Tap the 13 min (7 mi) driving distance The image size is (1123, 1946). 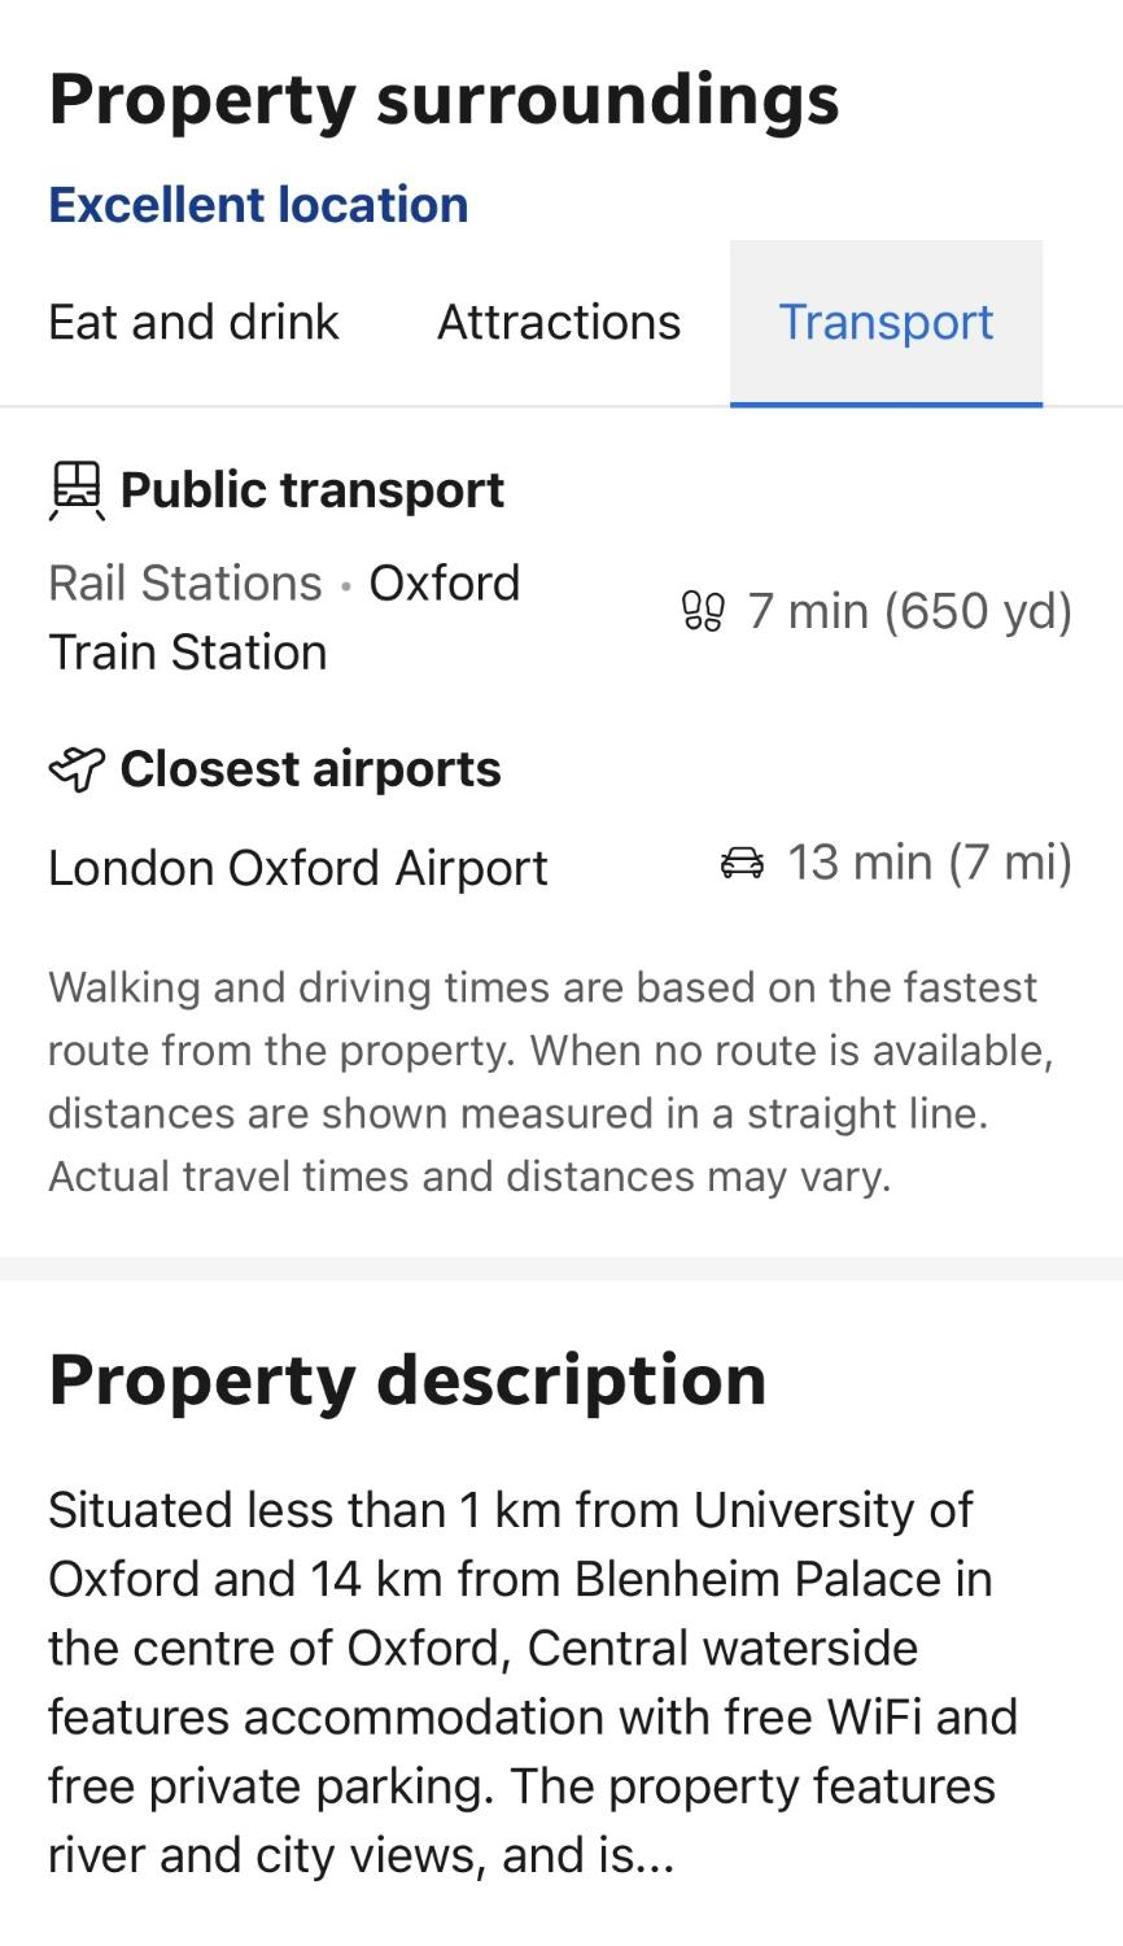930,862
